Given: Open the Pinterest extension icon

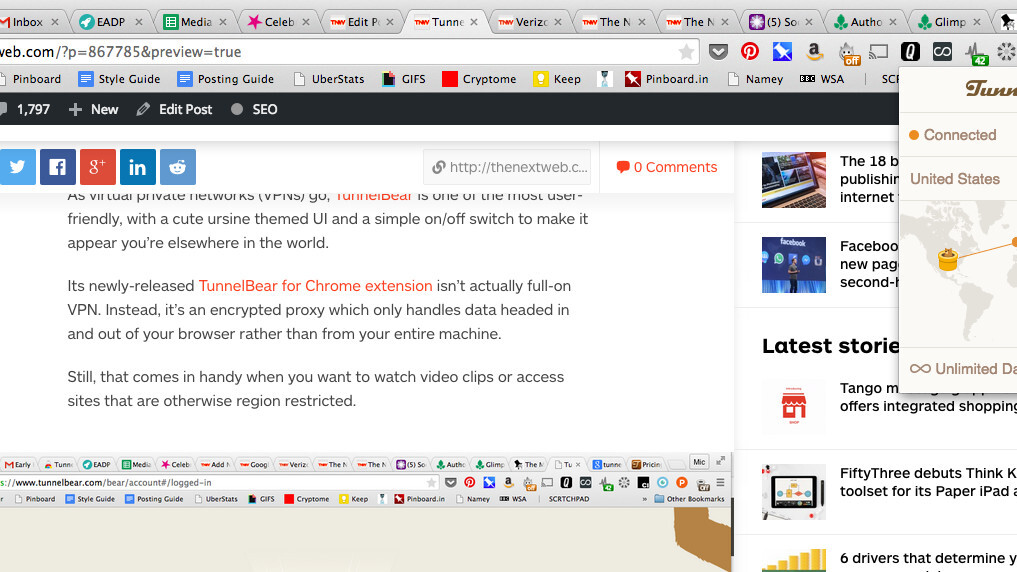Looking at the screenshot, I should 750,52.
